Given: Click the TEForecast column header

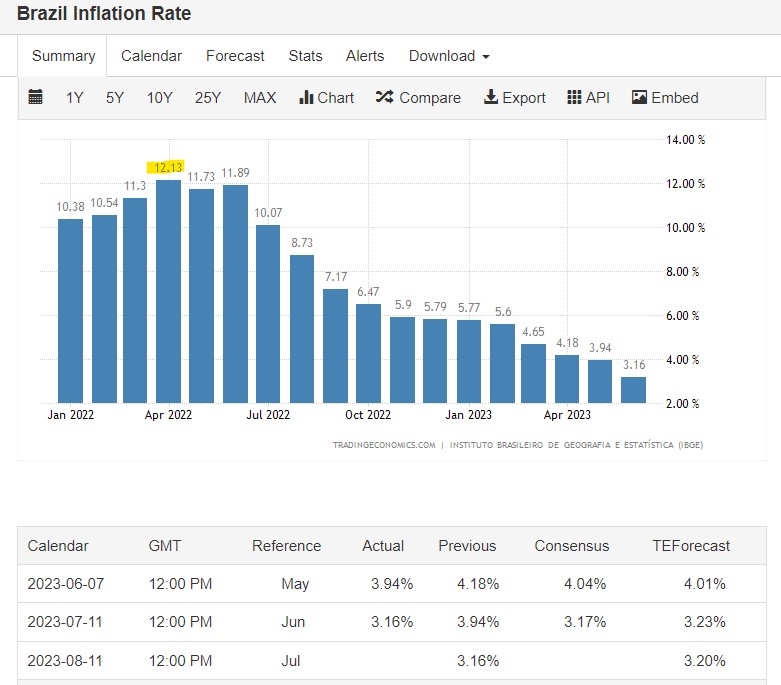Looking at the screenshot, I should click(x=691, y=546).
